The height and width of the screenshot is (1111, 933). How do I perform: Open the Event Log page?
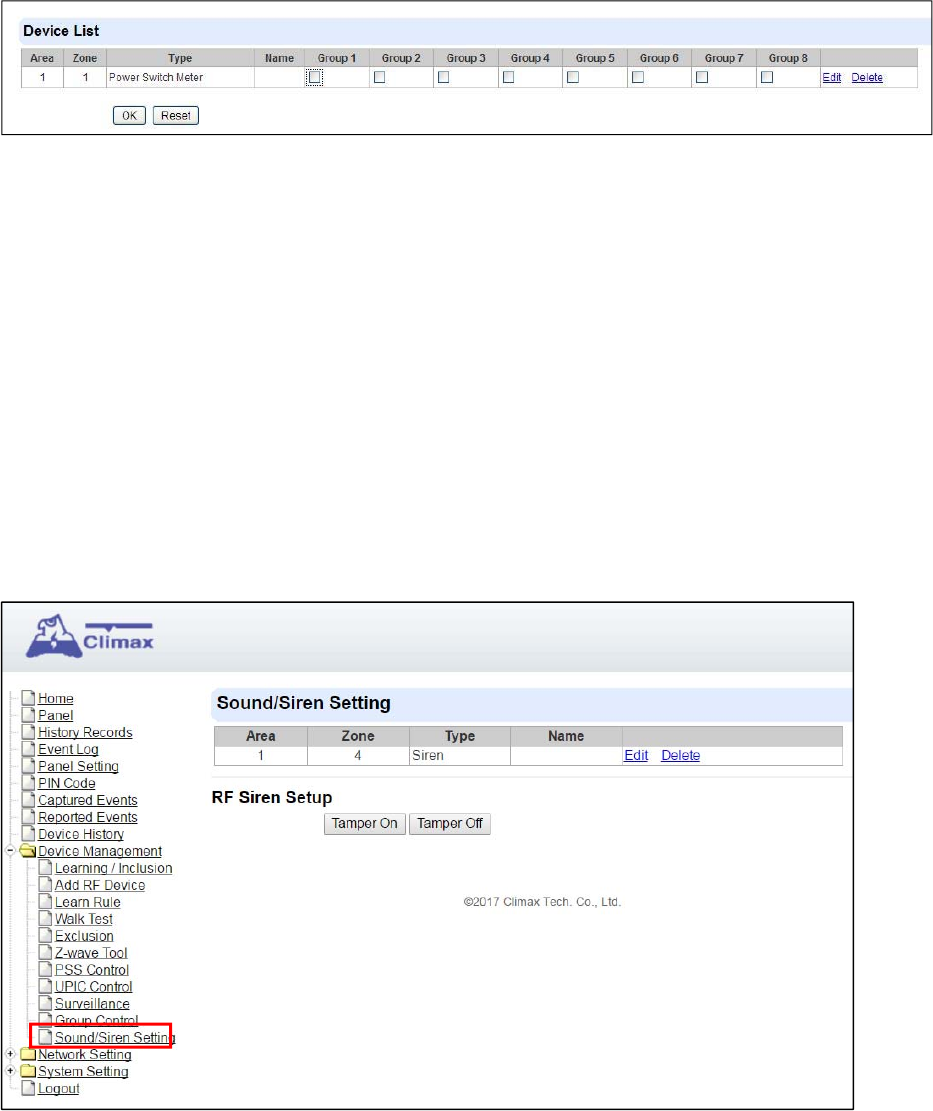[x=68, y=750]
